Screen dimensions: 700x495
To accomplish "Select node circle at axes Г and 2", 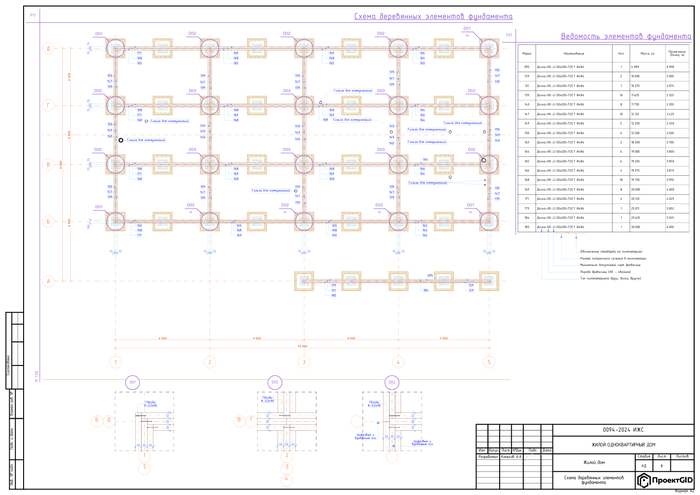I will click(209, 106).
